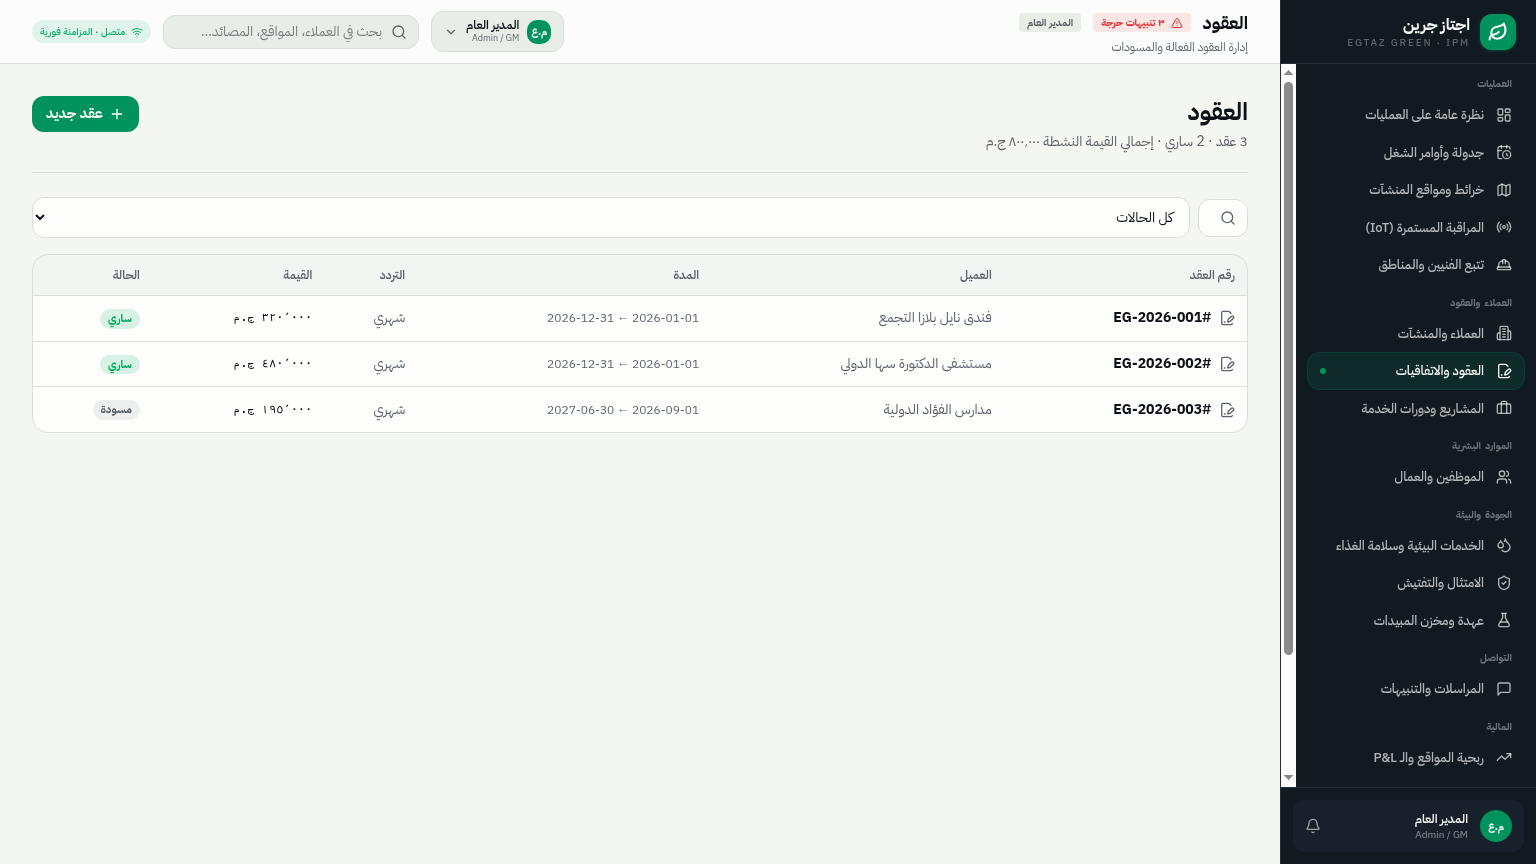The height and width of the screenshot is (864, 1536).
Task: Click the flask icon beside عهدة ومخزن المبيدات
Action: 1504,621
